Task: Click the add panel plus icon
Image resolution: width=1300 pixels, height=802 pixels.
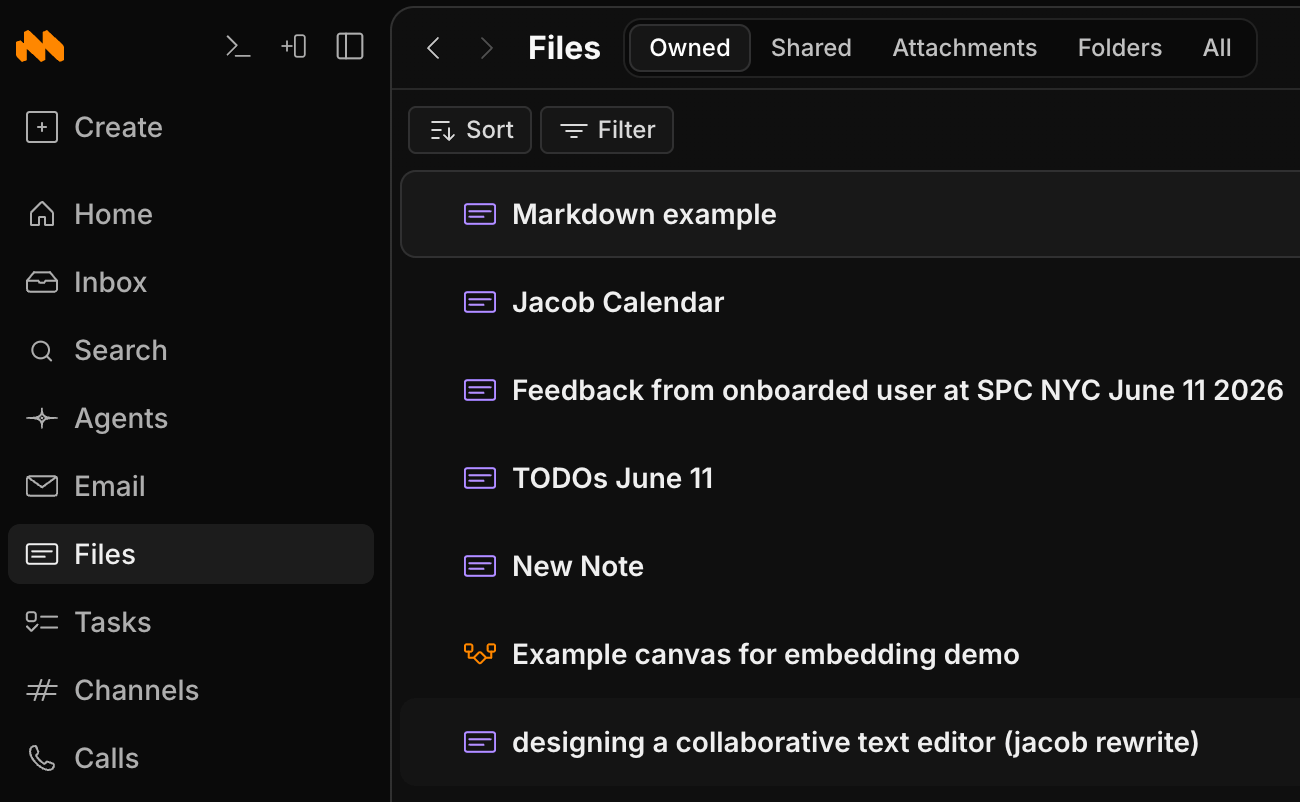Action: pos(294,46)
